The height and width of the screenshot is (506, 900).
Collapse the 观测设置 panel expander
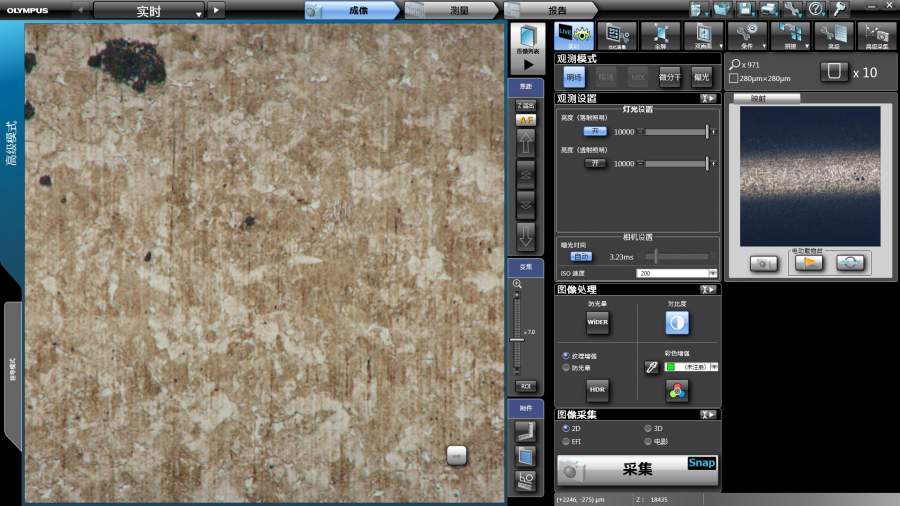point(708,99)
